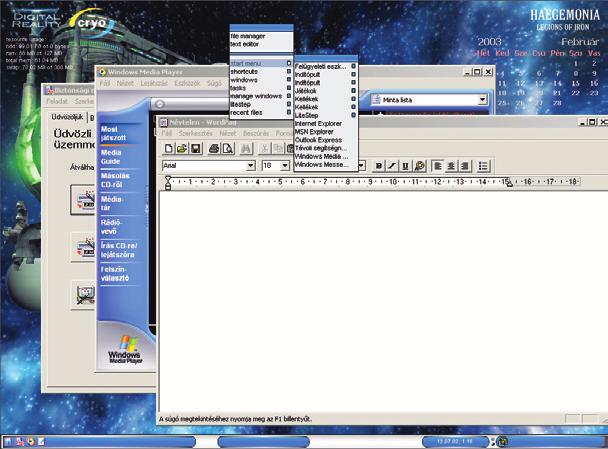Open the Arial font name dropdown
The image size is (608, 449).
pyautogui.click(x=250, y=166)
